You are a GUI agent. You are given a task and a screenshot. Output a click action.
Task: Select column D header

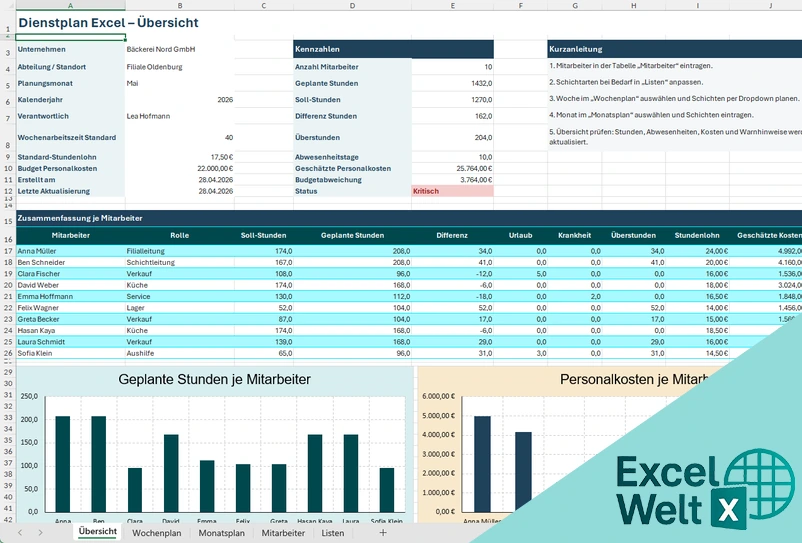click(352, 5)
